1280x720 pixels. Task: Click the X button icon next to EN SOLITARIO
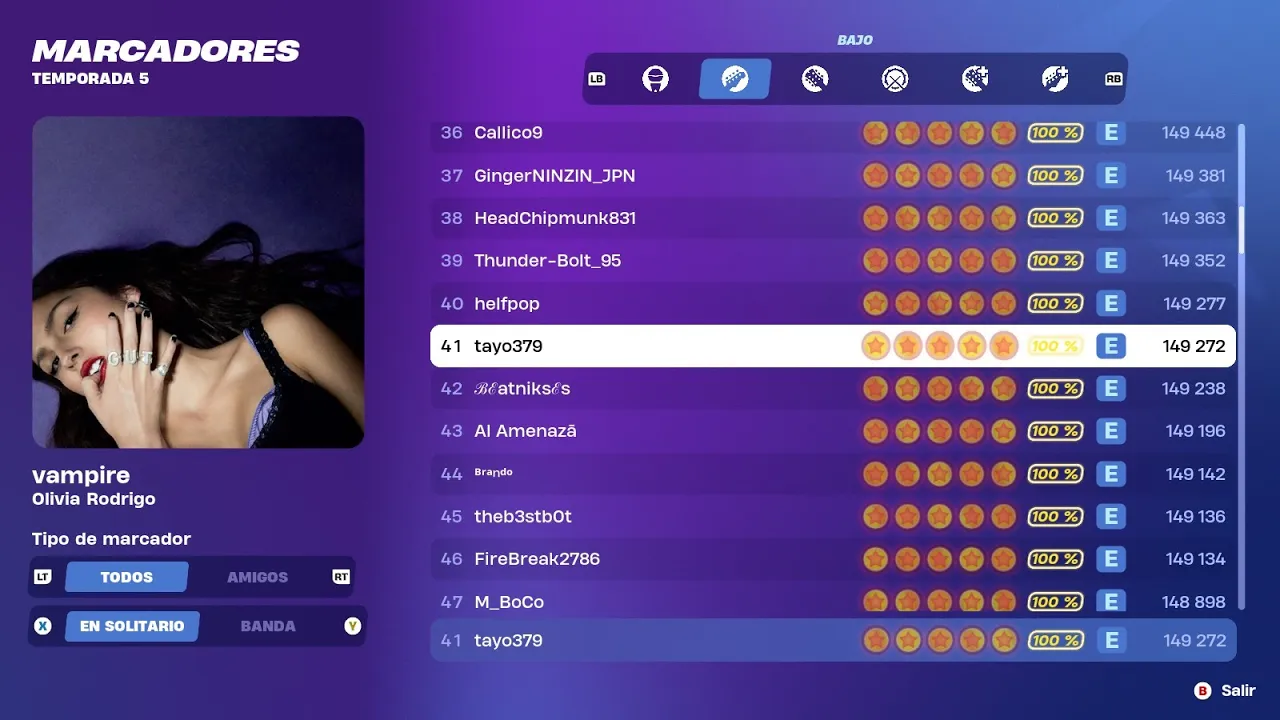[x=43, y=626]
